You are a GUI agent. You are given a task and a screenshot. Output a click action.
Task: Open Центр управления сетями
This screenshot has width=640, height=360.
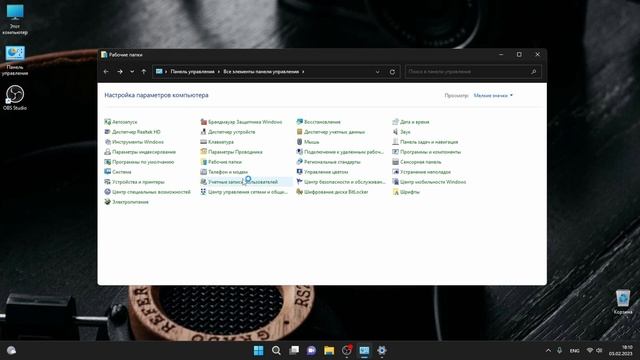tap(244, 192)
